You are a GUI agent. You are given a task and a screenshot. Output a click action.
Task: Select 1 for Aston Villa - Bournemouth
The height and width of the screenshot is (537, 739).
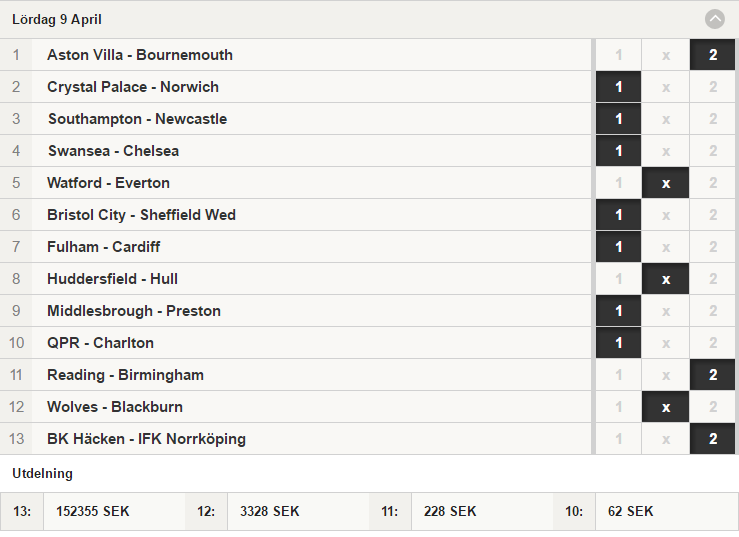(x=618, y=55)
